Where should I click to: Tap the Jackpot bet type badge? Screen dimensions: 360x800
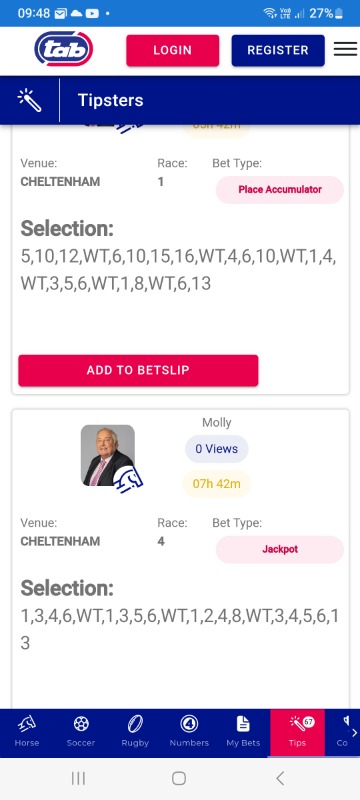pyautogui.click(x=280, y=549)
